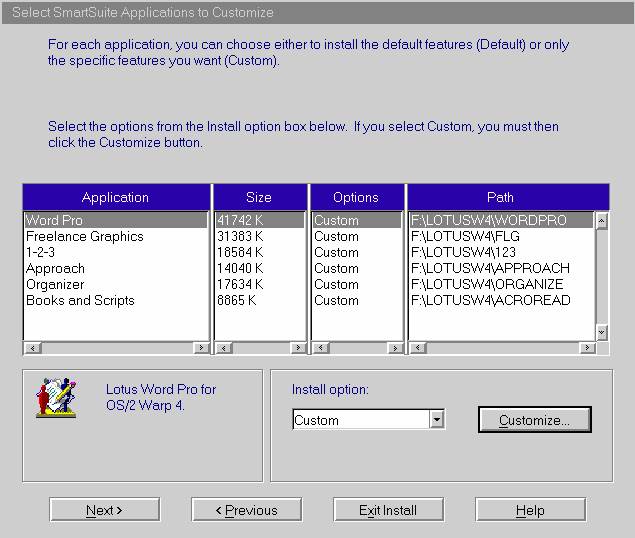Click the Customize... button
The width and height of the screenshot is (635, 538).
(x=535, y=420)
